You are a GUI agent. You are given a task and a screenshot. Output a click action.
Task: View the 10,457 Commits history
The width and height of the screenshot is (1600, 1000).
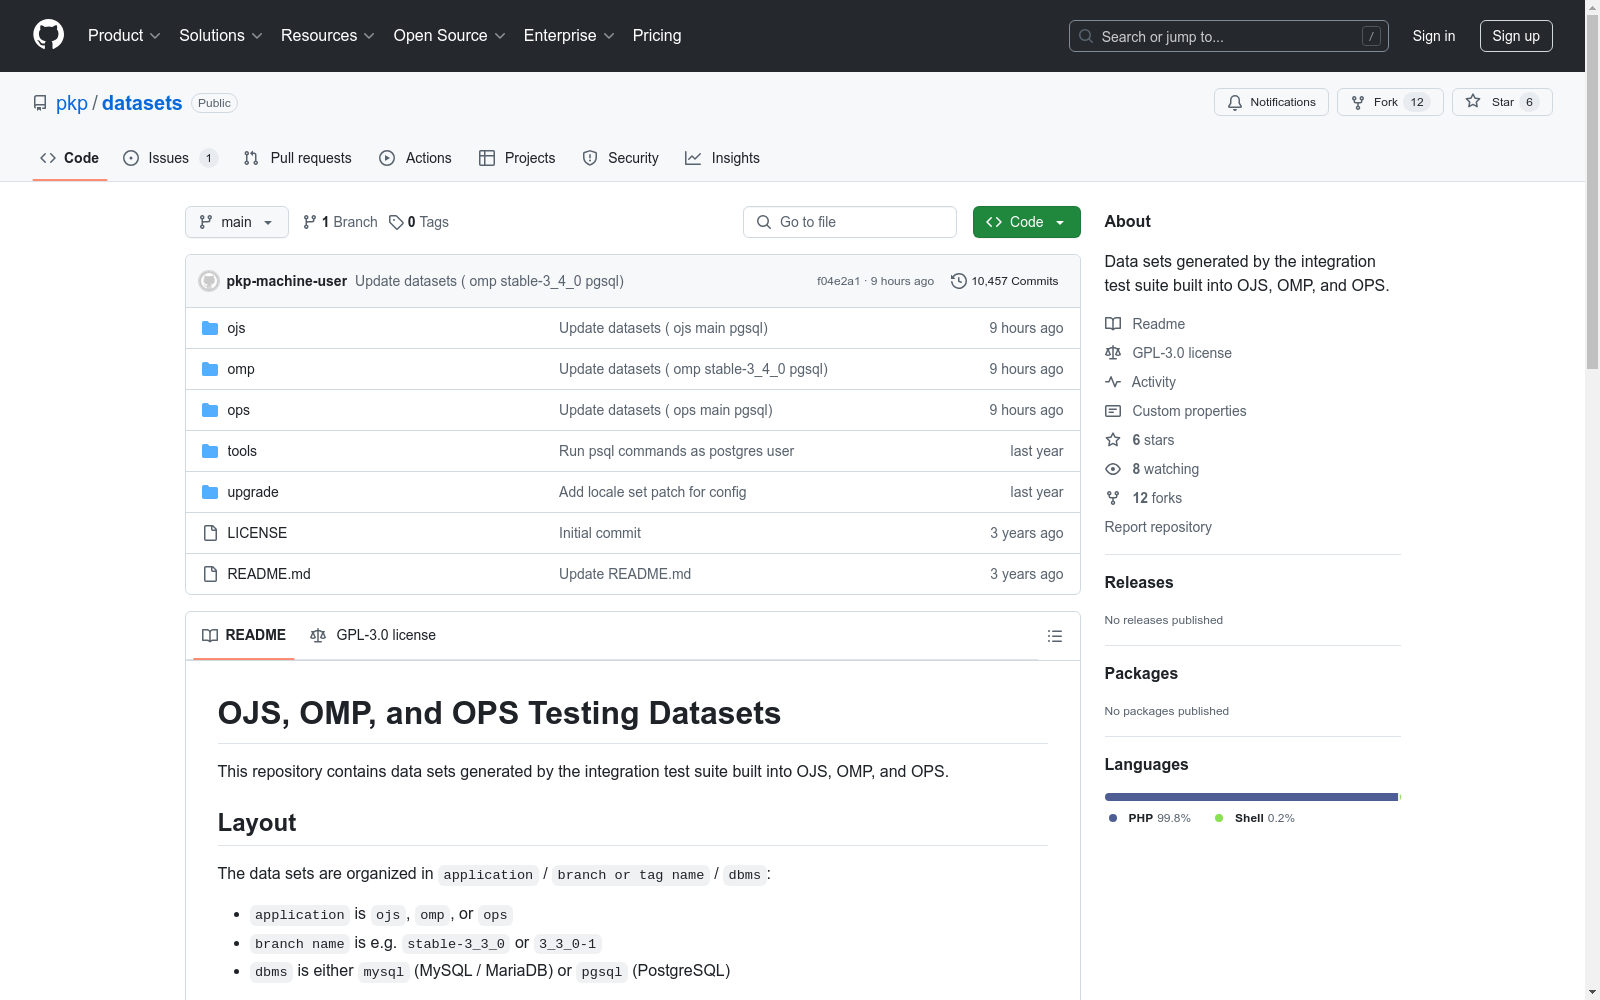pos(1004,281)
